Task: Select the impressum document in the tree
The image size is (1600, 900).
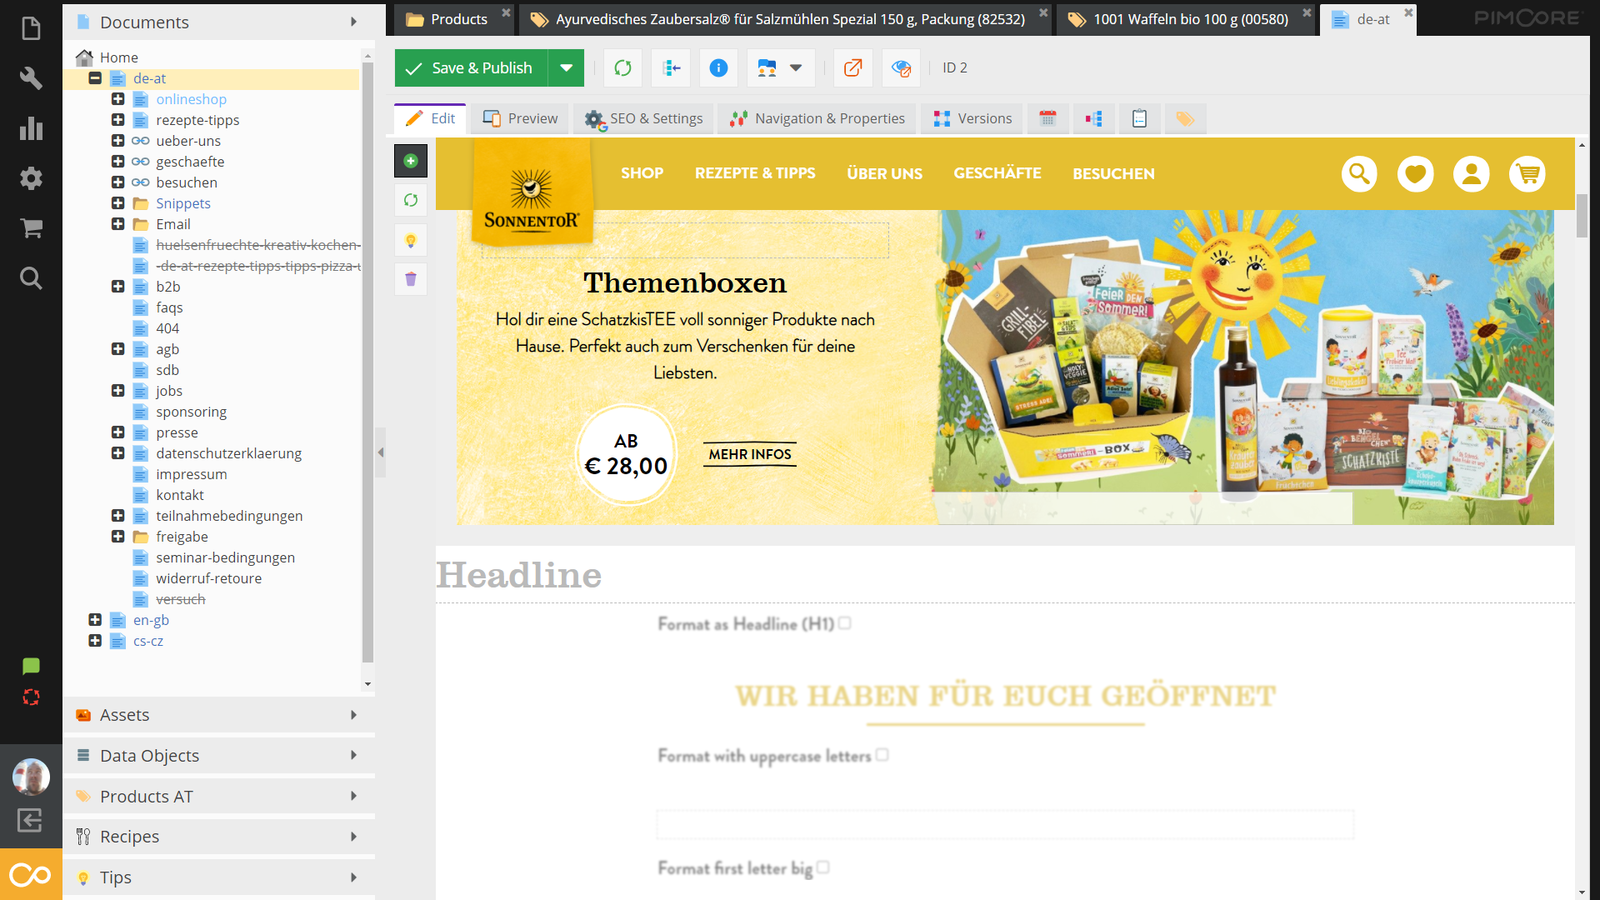Action: (x=191, y=474)
